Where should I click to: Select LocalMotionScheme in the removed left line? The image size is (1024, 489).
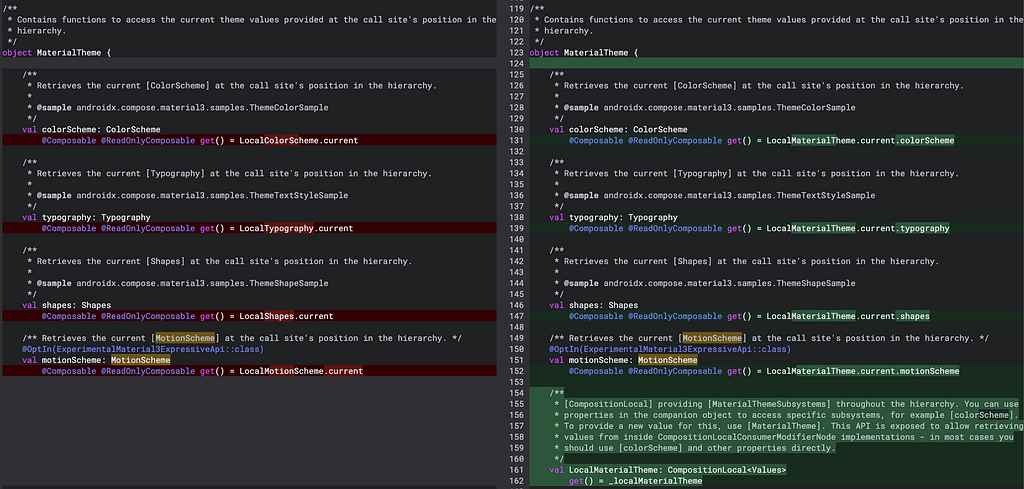pyautogui.click(x=283, y=371)
